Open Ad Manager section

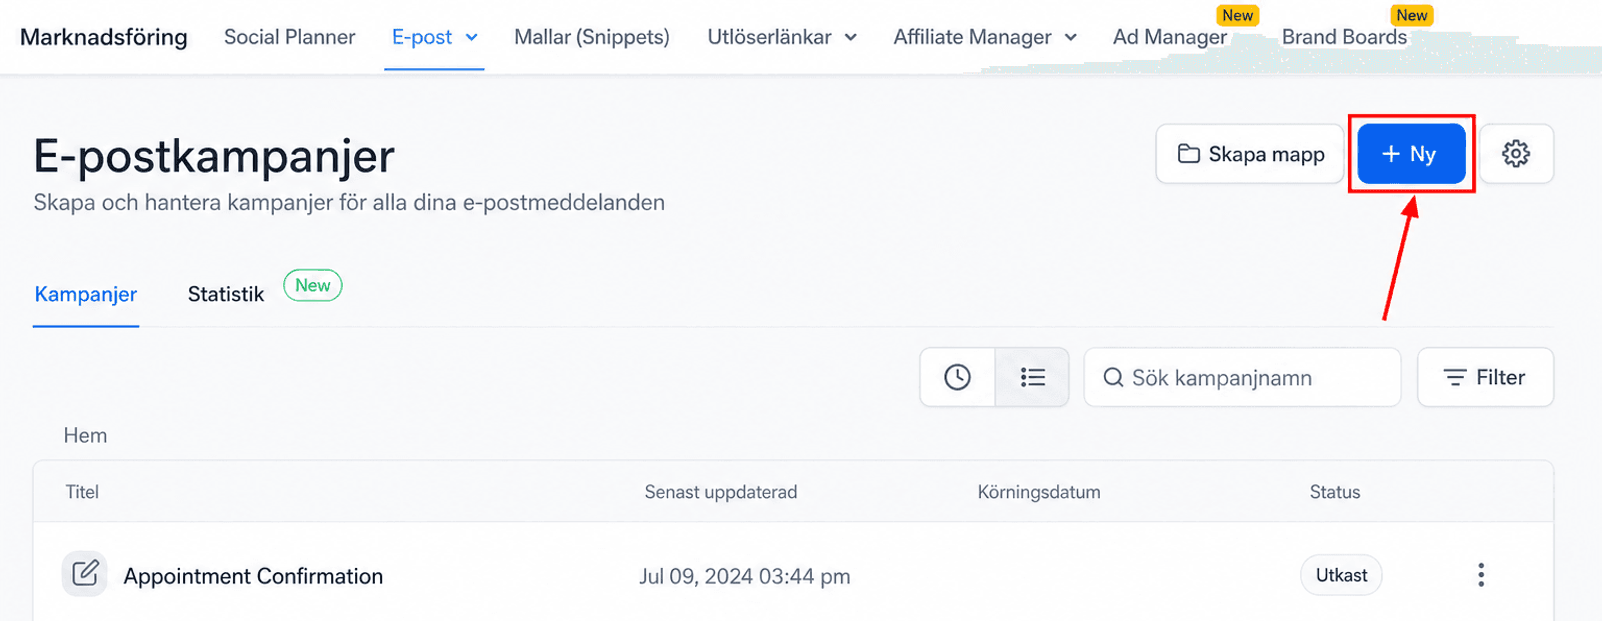pyautogui.click(x=1170, y=37)
